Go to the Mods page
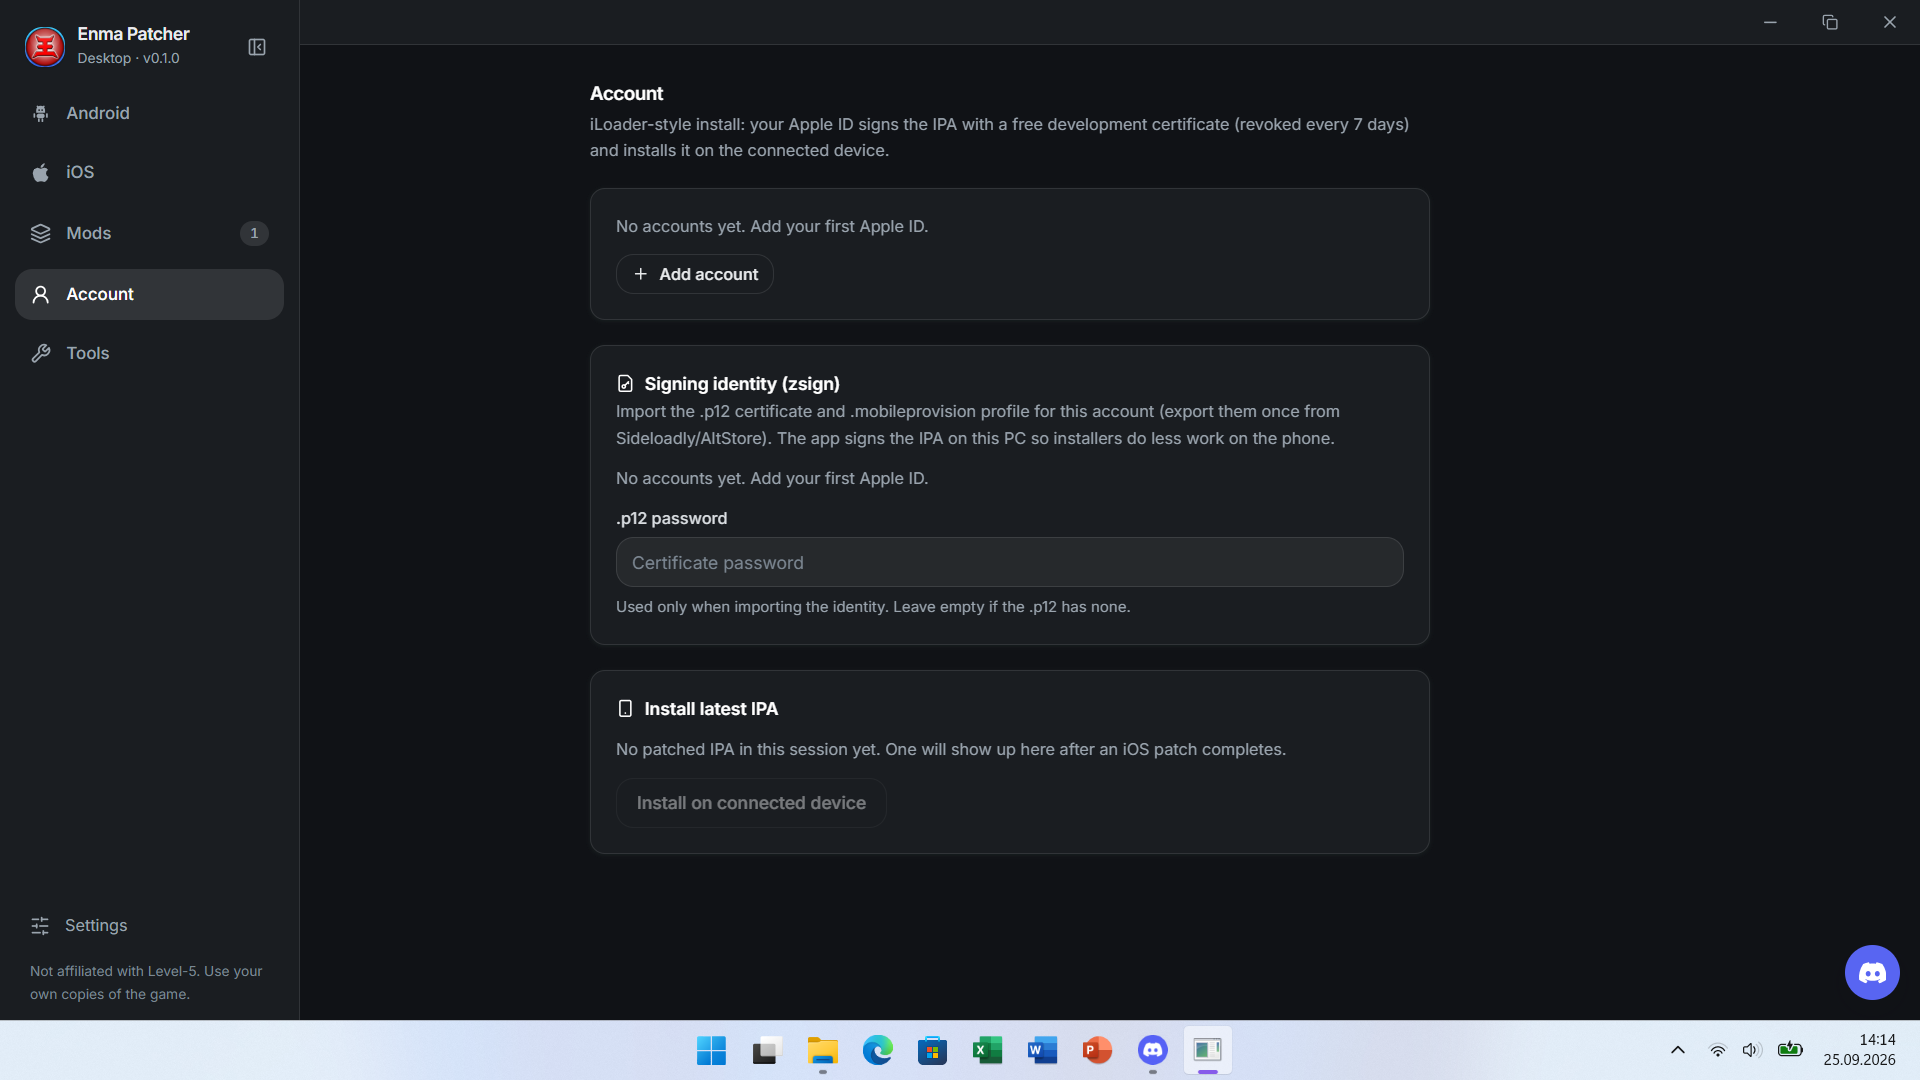The image size is (1920, 1080). tap(149, 233)
